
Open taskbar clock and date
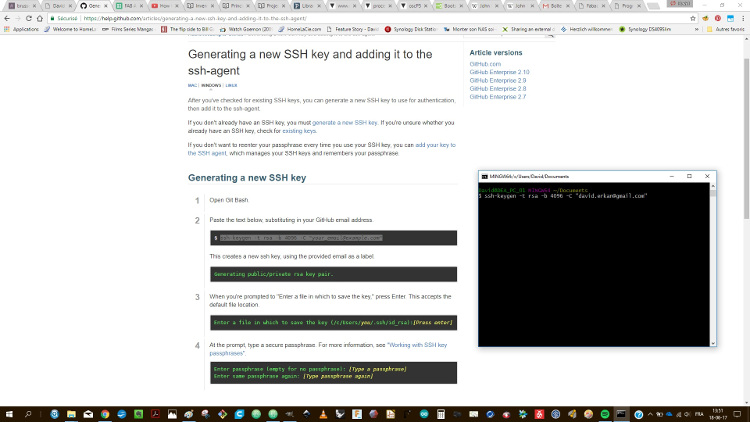[x=717, y=414]
